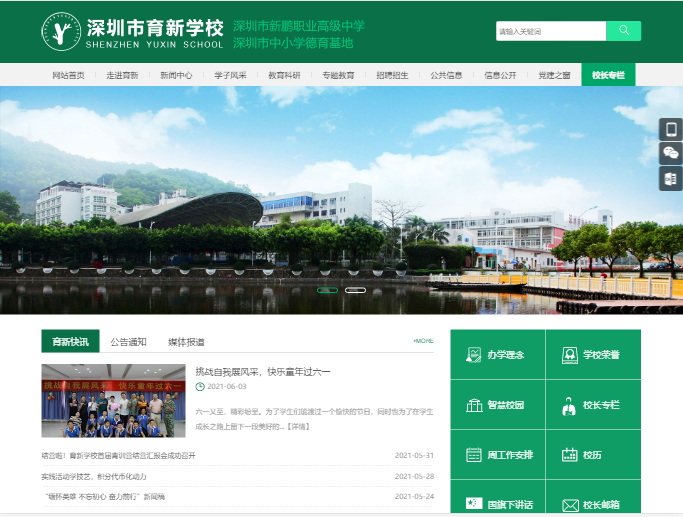Viewport: 683px width, 517px height.
Task: Open the 智慧校园 tile
Action: (497, 405)
